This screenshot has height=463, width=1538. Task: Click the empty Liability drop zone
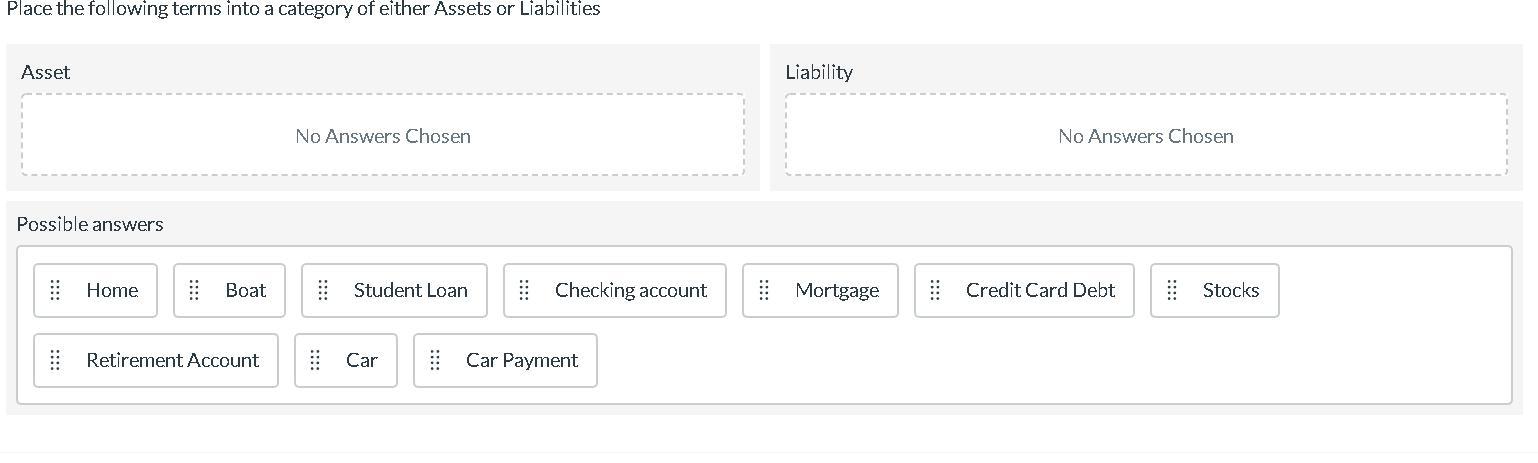(1146, 135)
